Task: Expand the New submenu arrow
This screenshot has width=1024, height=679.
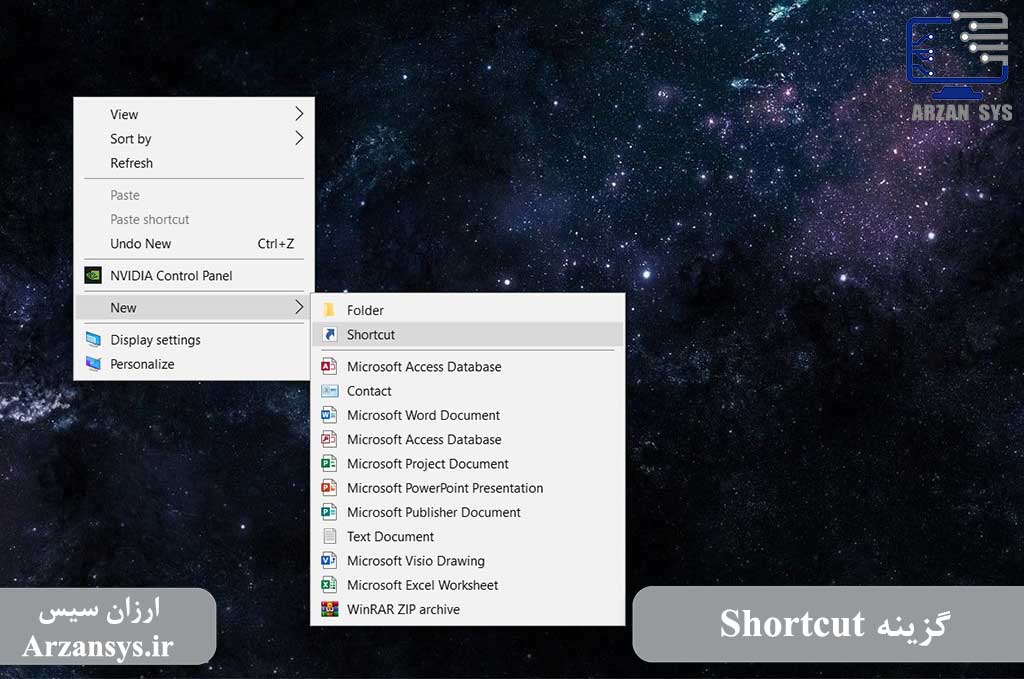Action: tap(299, 307)
